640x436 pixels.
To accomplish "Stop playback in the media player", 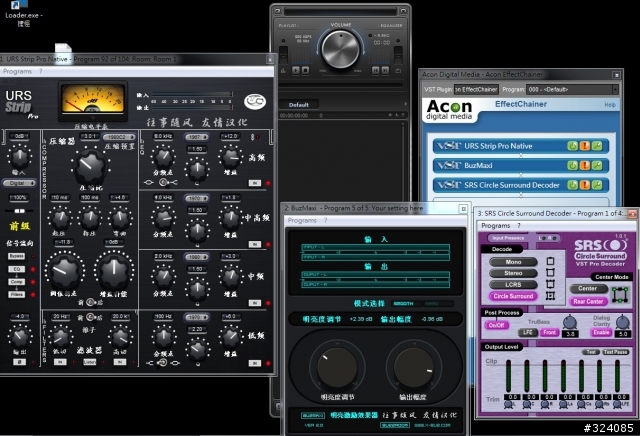I will (x=305, y=70).
